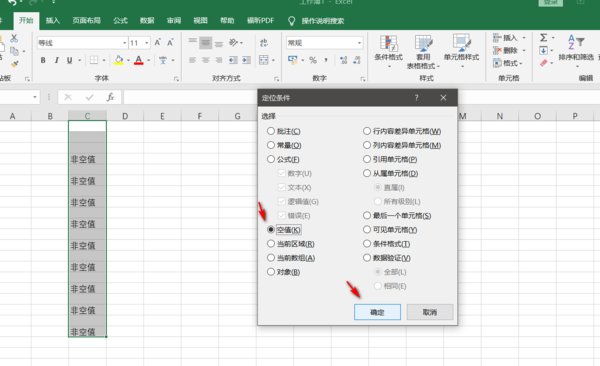Expand font color dropdown arrow
Image resolution: width=600 pixels, height=366 pixels.
coord(148,60)
